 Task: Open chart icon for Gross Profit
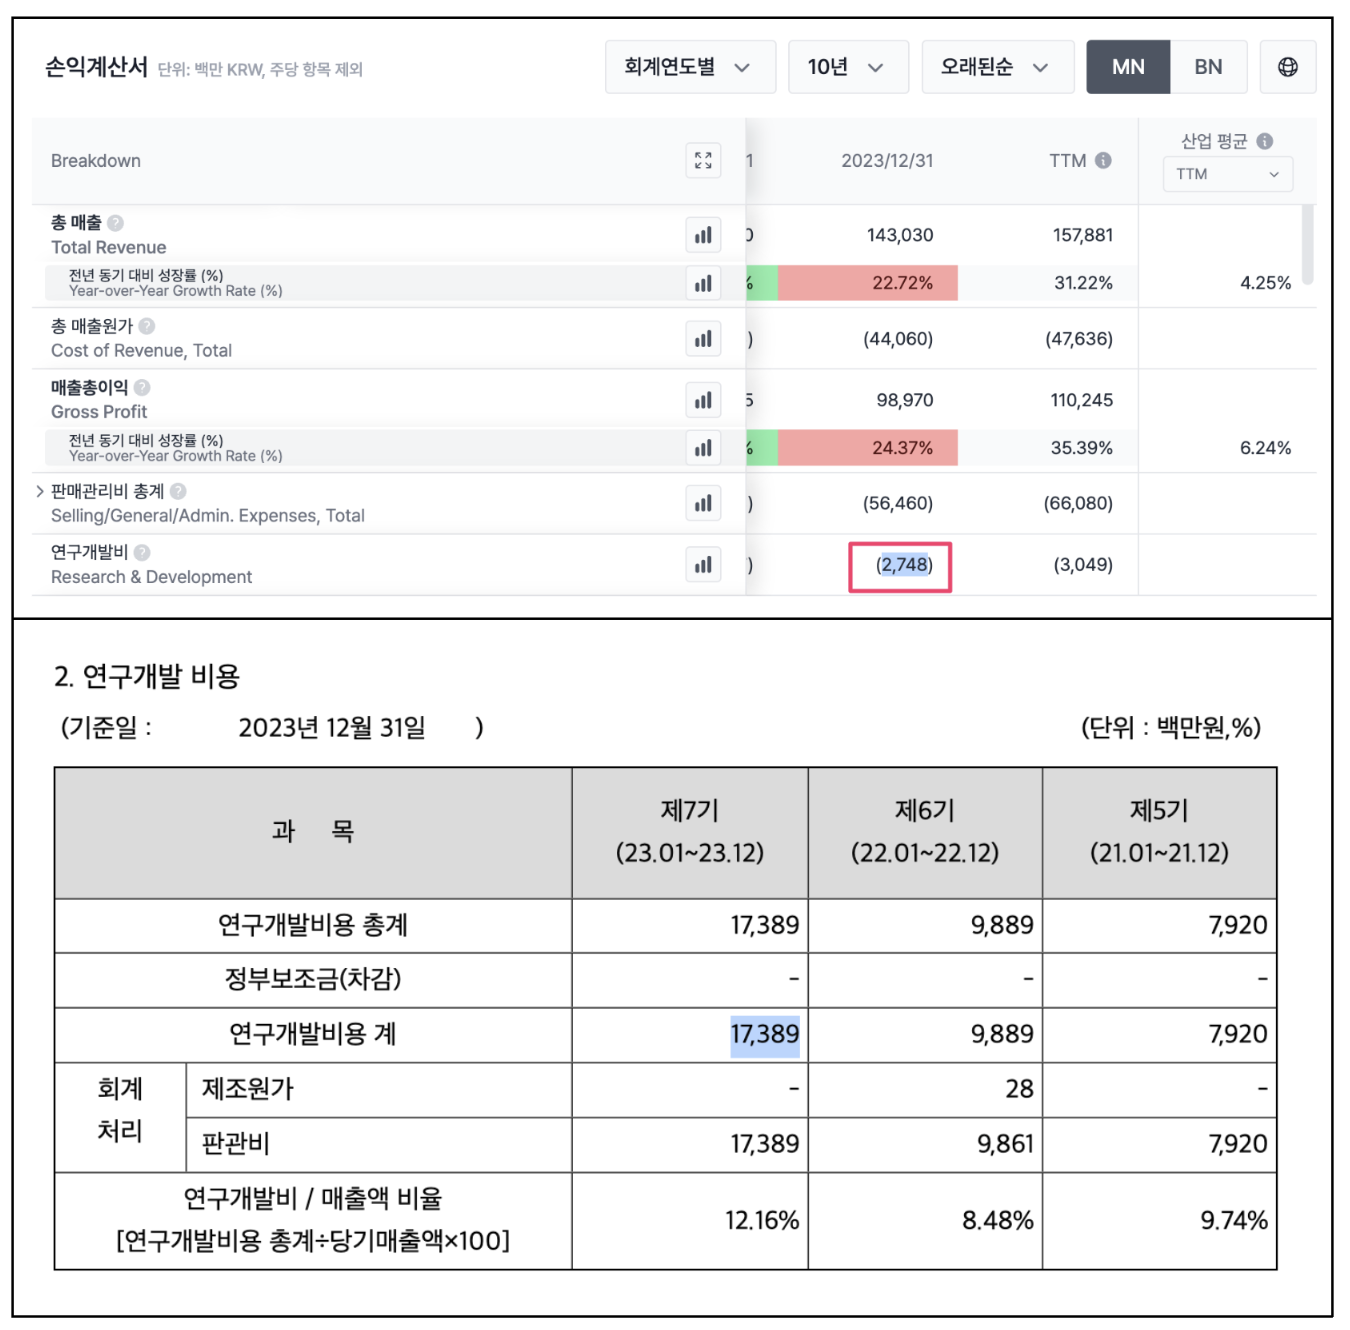click(x=703, y=400)
